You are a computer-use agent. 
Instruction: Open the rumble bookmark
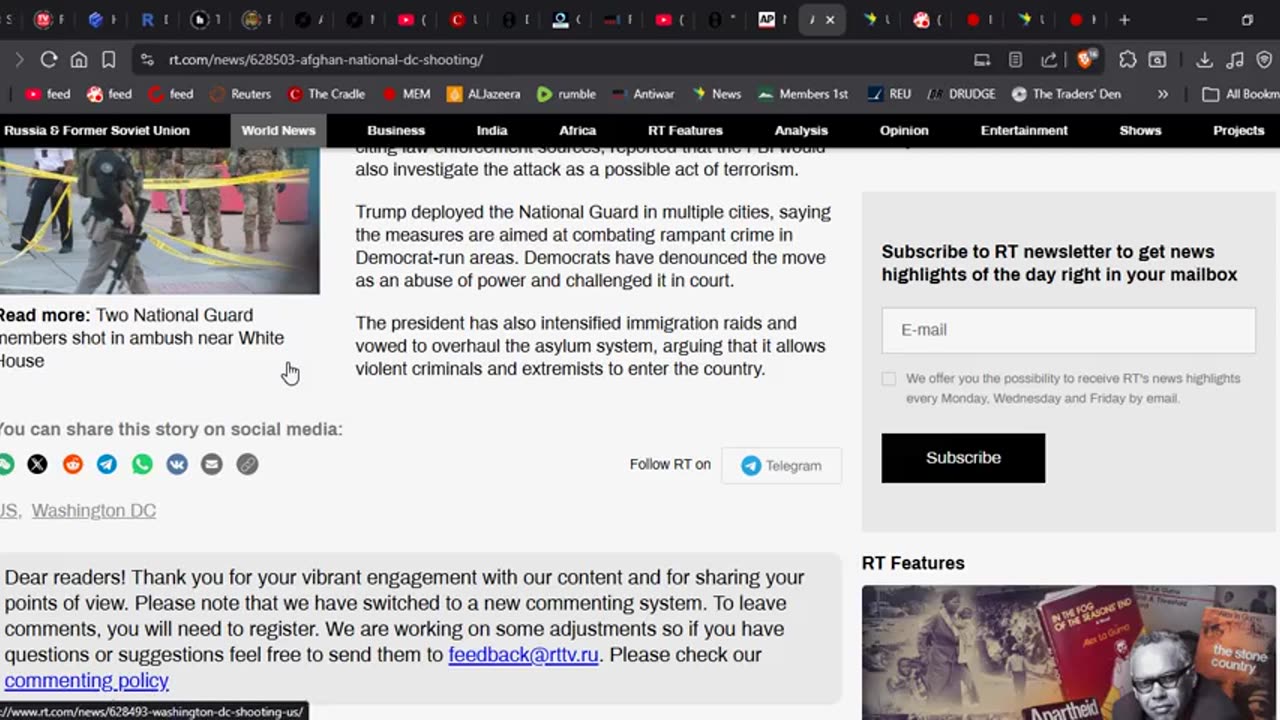[566, 94]
